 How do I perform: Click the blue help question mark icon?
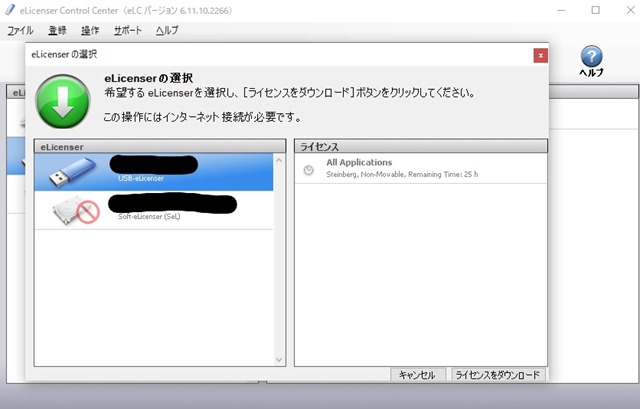point(592,56)
